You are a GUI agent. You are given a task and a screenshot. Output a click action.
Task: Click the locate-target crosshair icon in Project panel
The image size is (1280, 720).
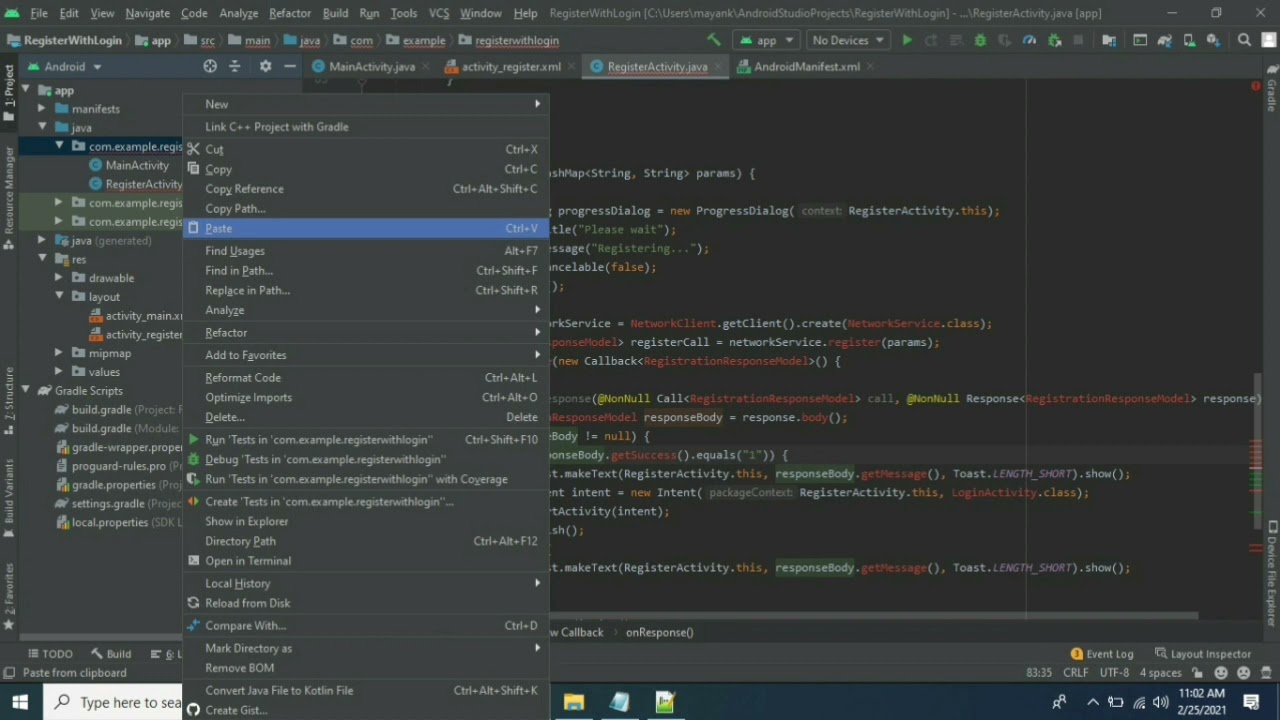(x=210, y=66)
